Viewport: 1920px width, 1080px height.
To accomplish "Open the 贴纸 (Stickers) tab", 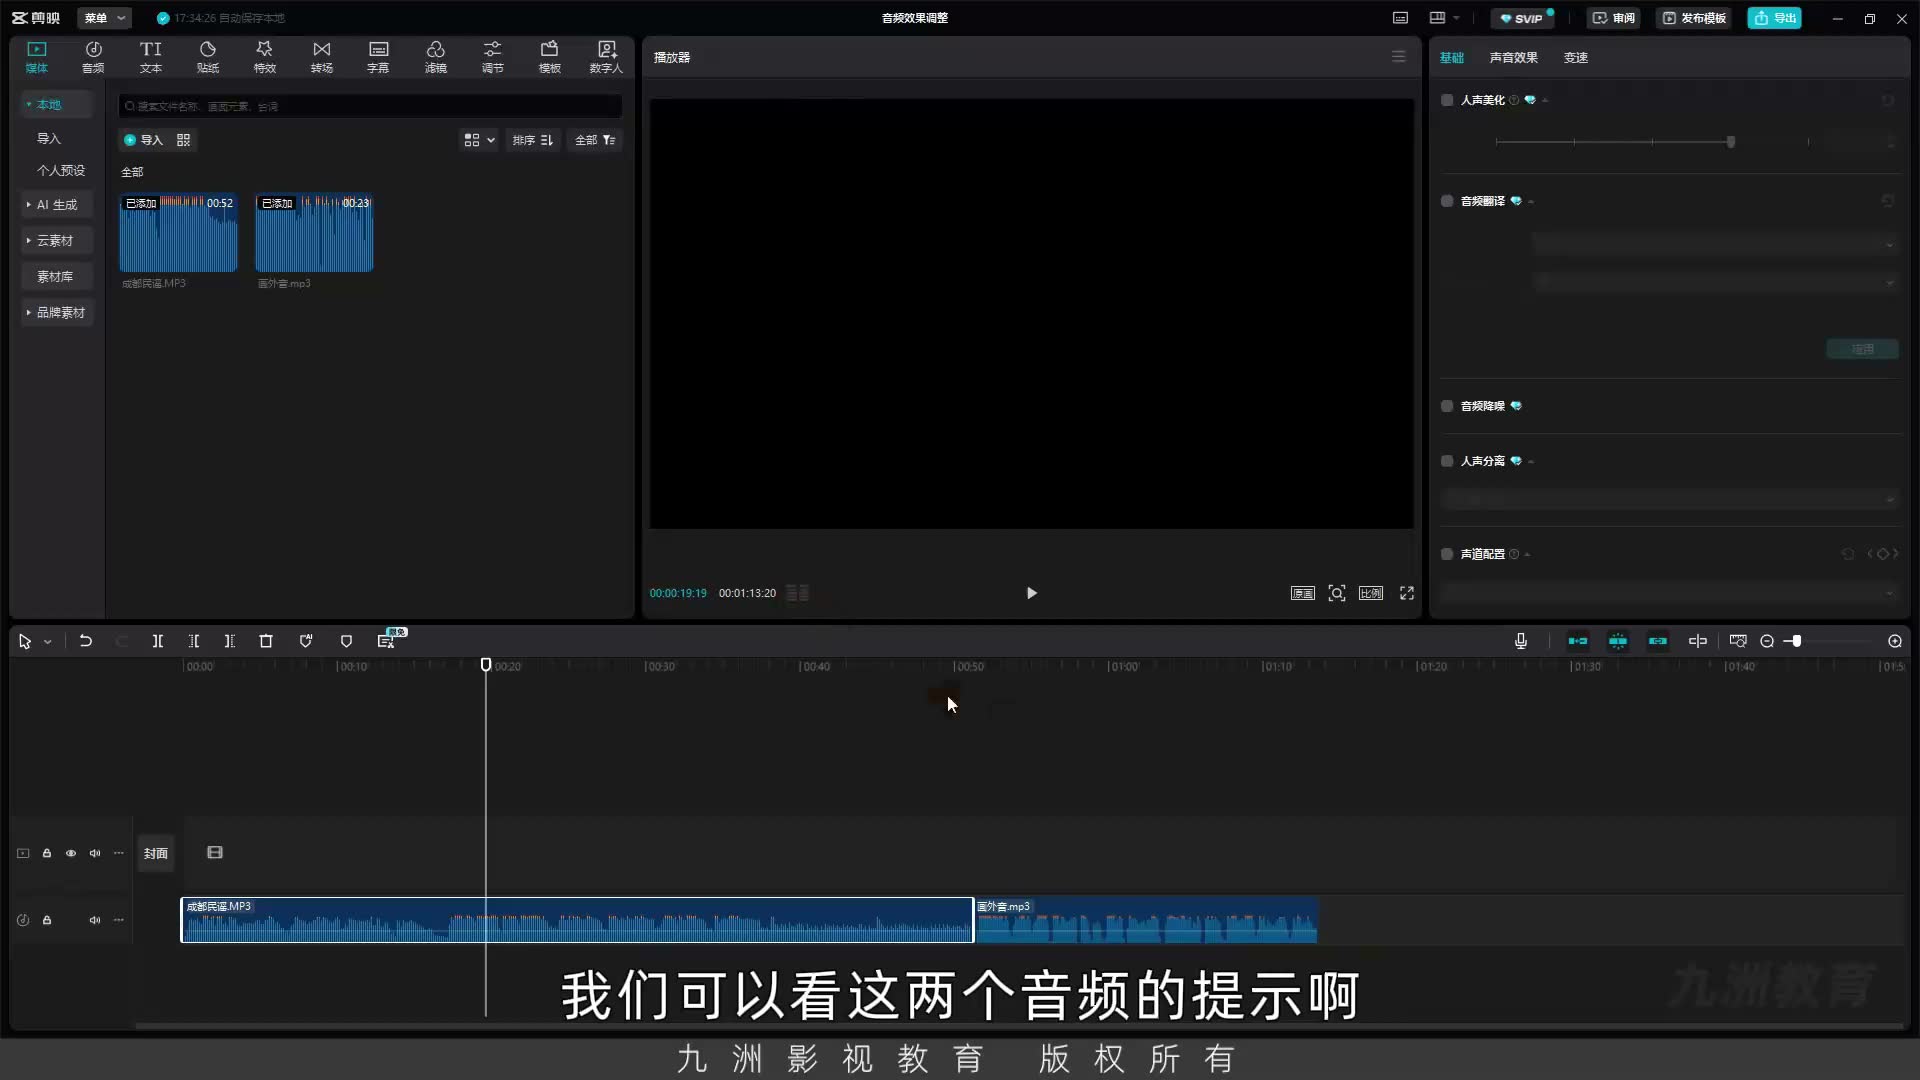I will tap(208, 57).
